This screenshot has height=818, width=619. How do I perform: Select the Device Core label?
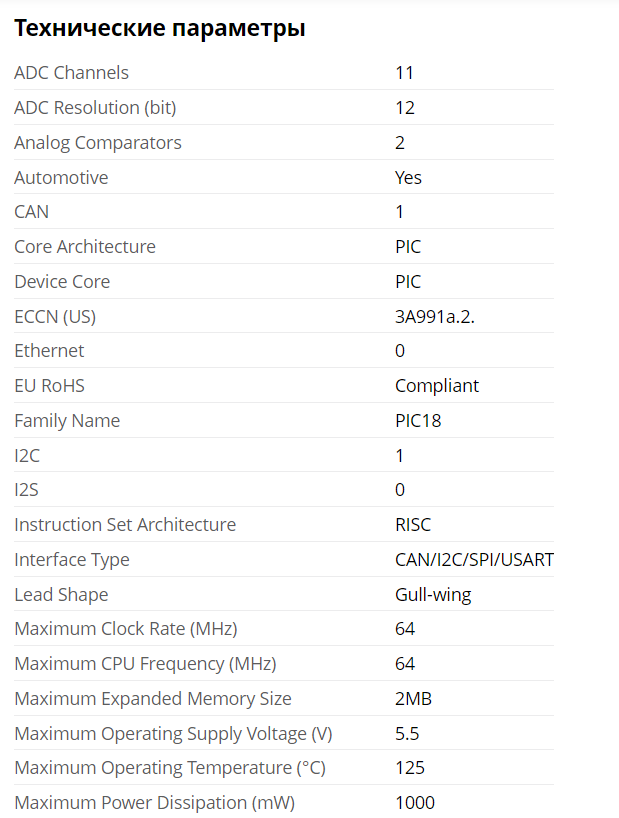[62, 281]
